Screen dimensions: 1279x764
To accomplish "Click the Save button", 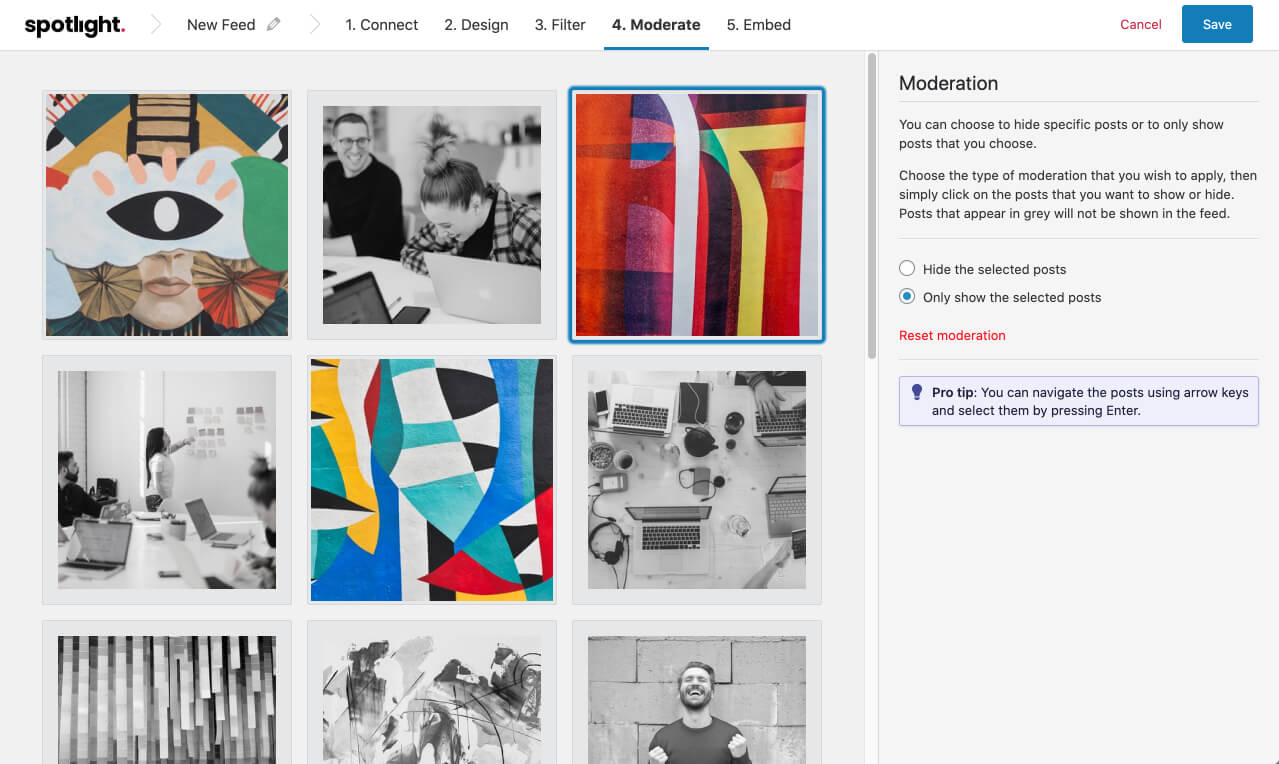I will [1217, 24].
